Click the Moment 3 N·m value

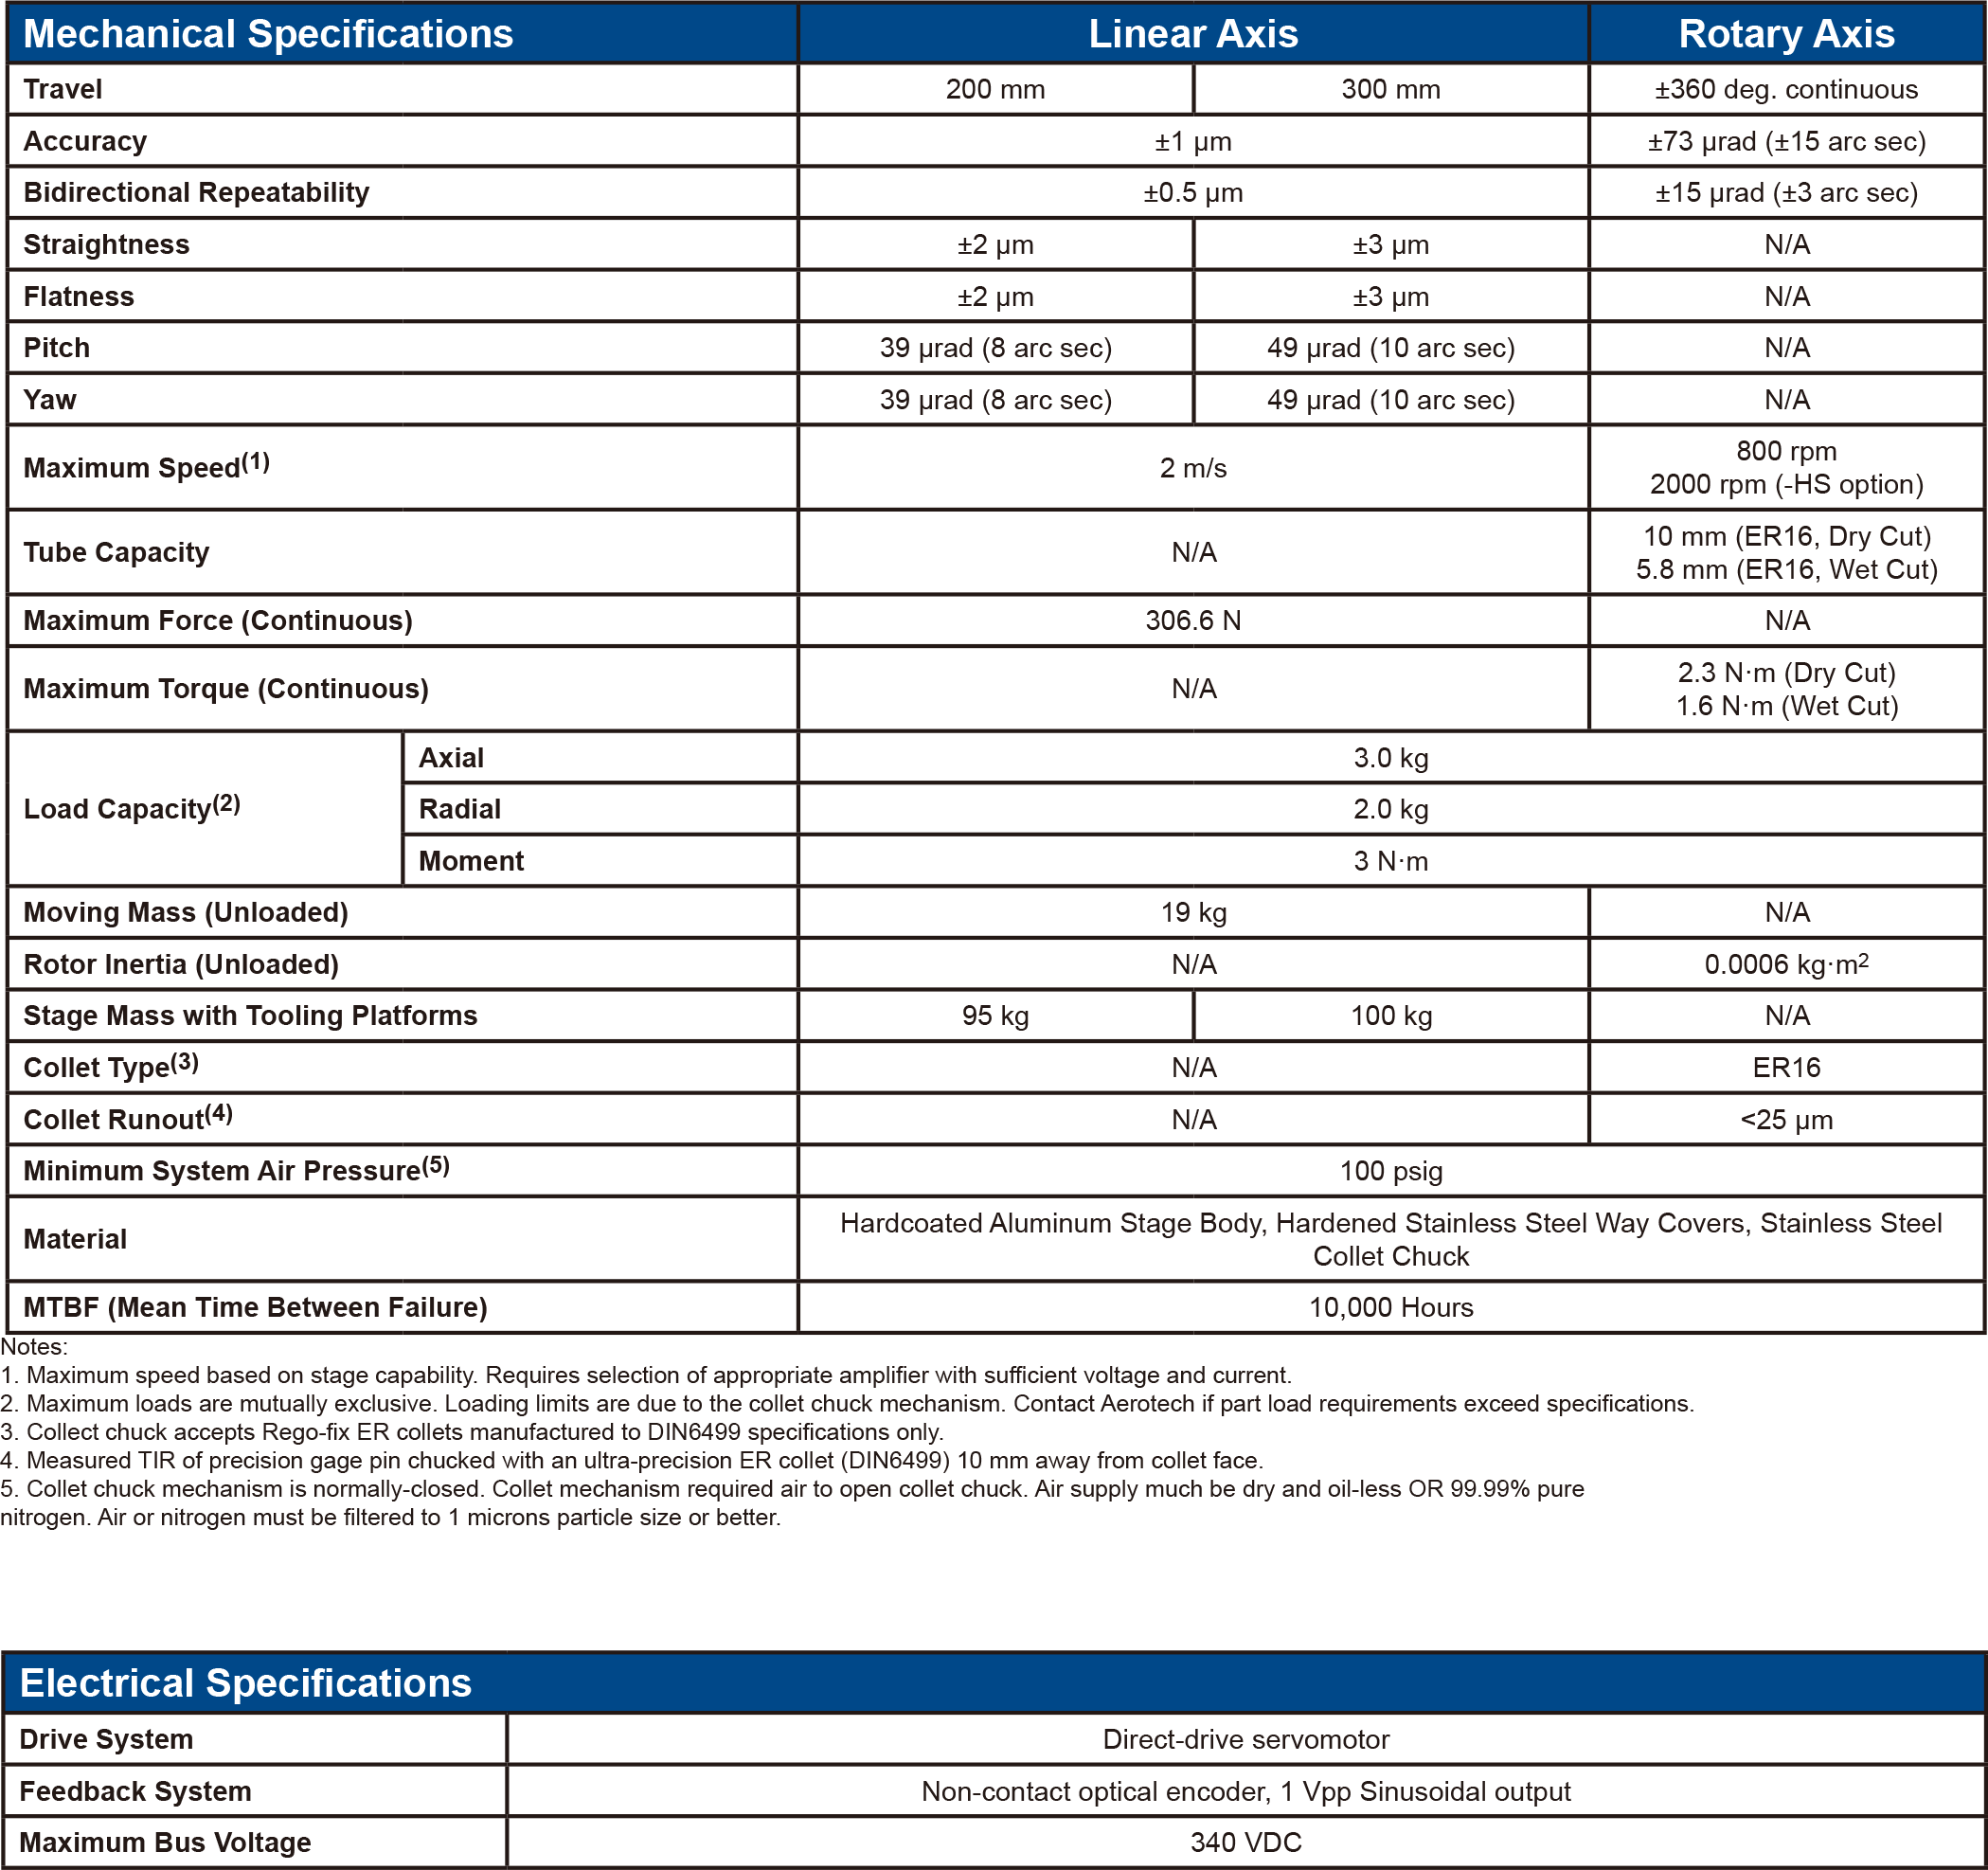point(1390,861)
